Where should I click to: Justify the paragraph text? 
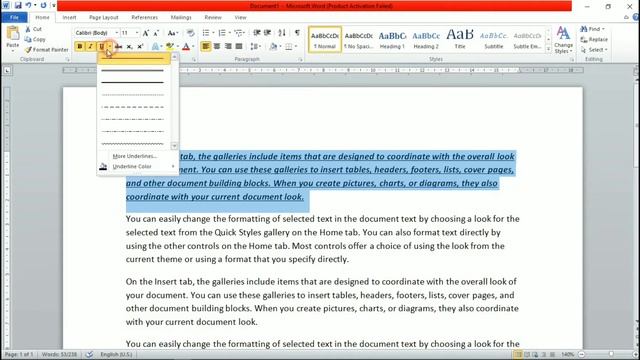pyautogui.click(x=239, y=47)
